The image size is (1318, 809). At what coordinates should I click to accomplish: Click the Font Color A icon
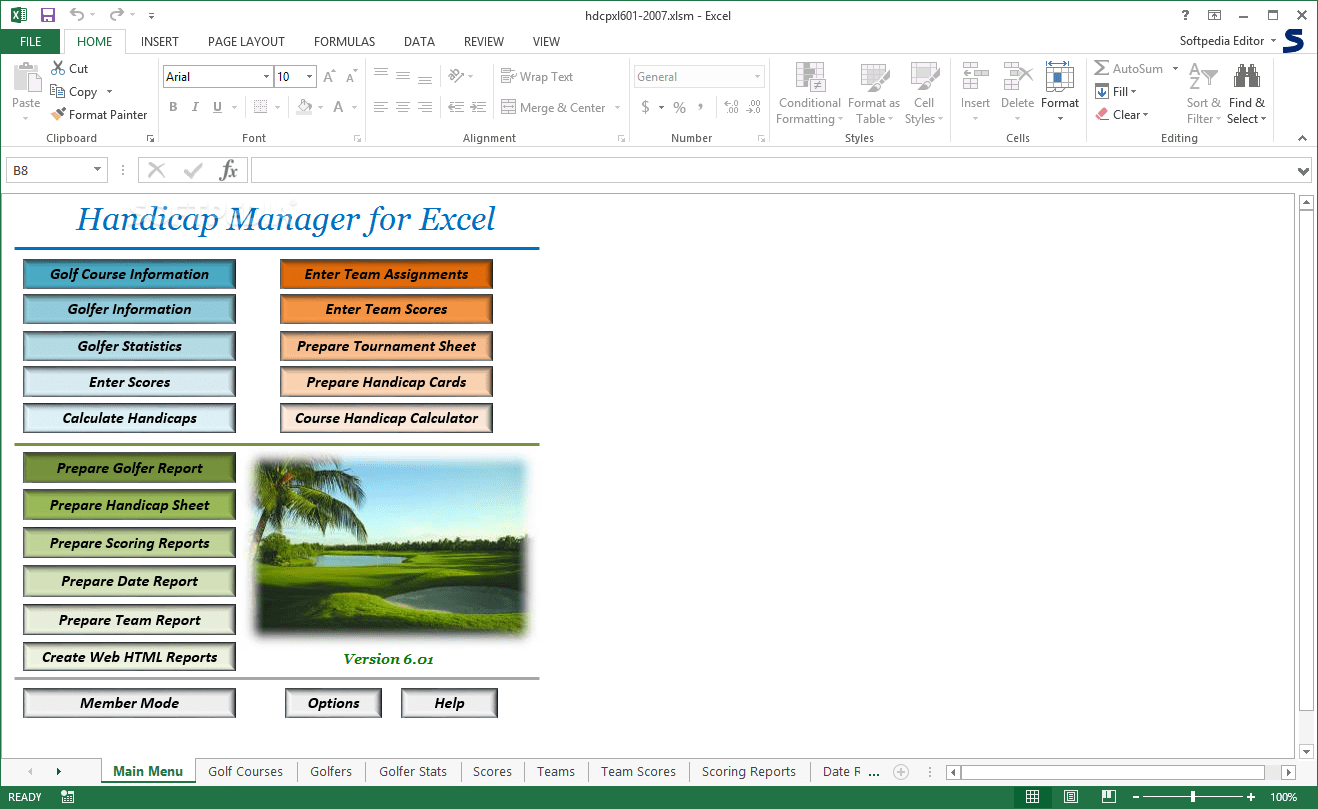pos(339,107)
